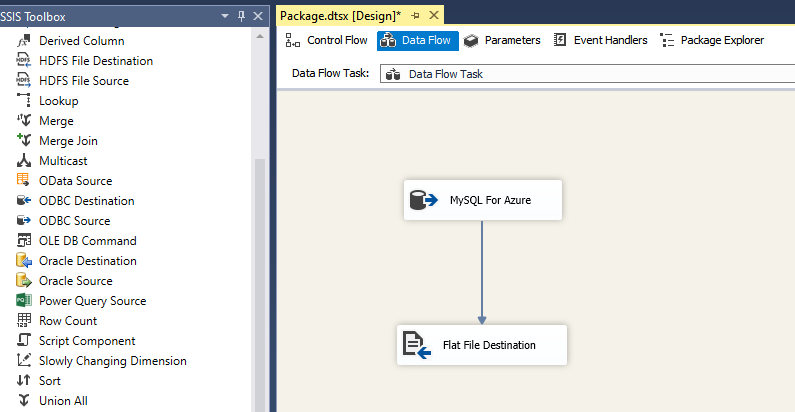Click the Union All icon
The image size is (795, 412).
[24, 401]
